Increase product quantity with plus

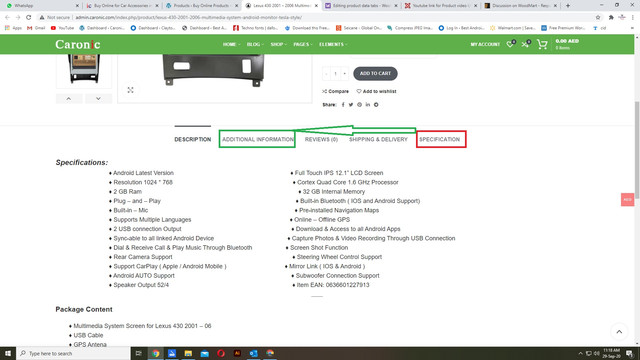(x=345, y=74)
